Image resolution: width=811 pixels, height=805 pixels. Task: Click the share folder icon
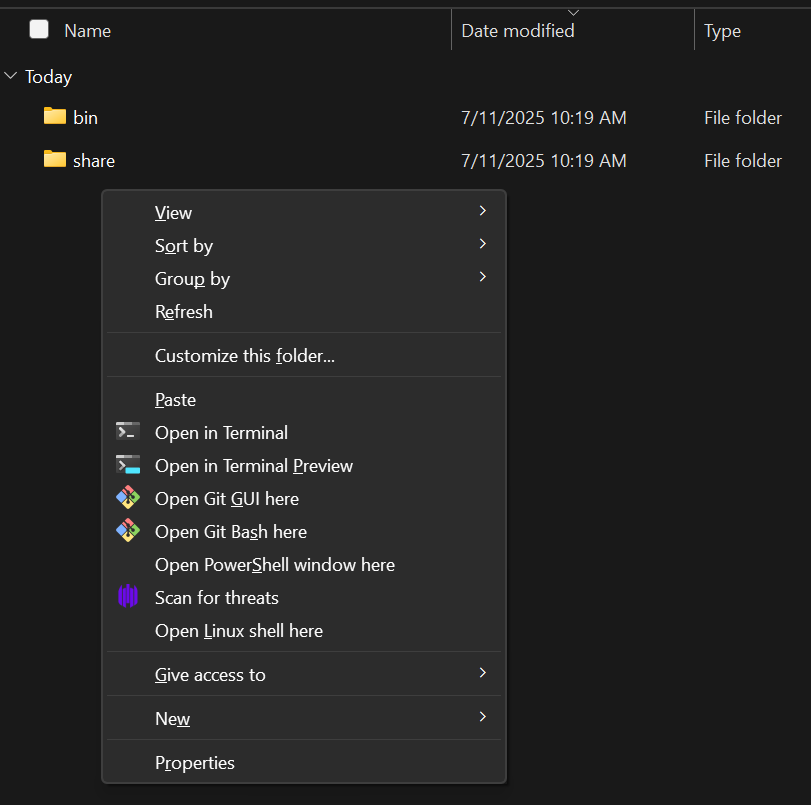[x=54, y=160]
